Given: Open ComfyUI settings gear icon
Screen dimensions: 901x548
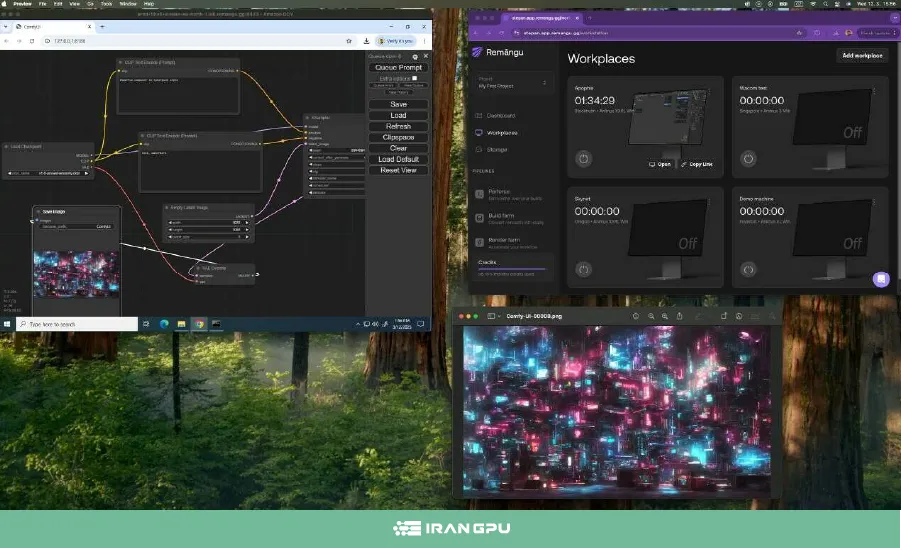Looking at the screenshot, I should point(414,57).
